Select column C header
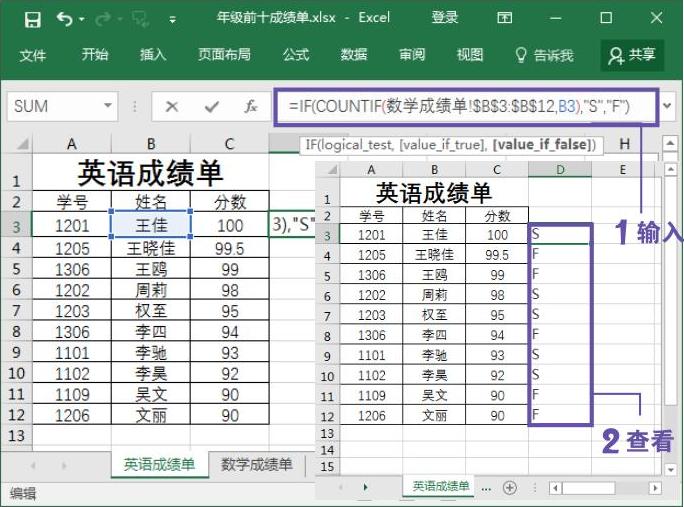The width and height of the screenshot is (684, 507). [229, 144]
